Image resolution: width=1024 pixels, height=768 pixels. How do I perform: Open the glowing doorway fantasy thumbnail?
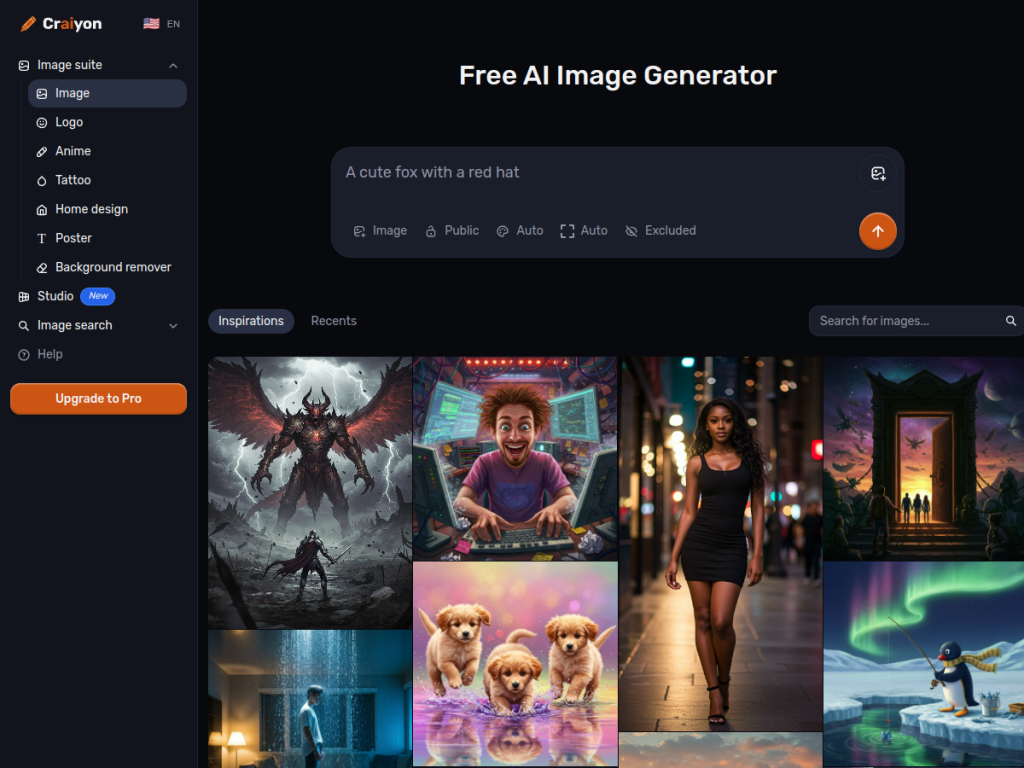923,458
